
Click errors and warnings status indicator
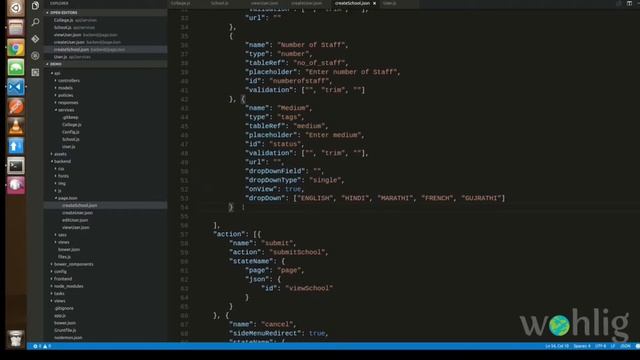pyautogui.click(x=42, y=346)
